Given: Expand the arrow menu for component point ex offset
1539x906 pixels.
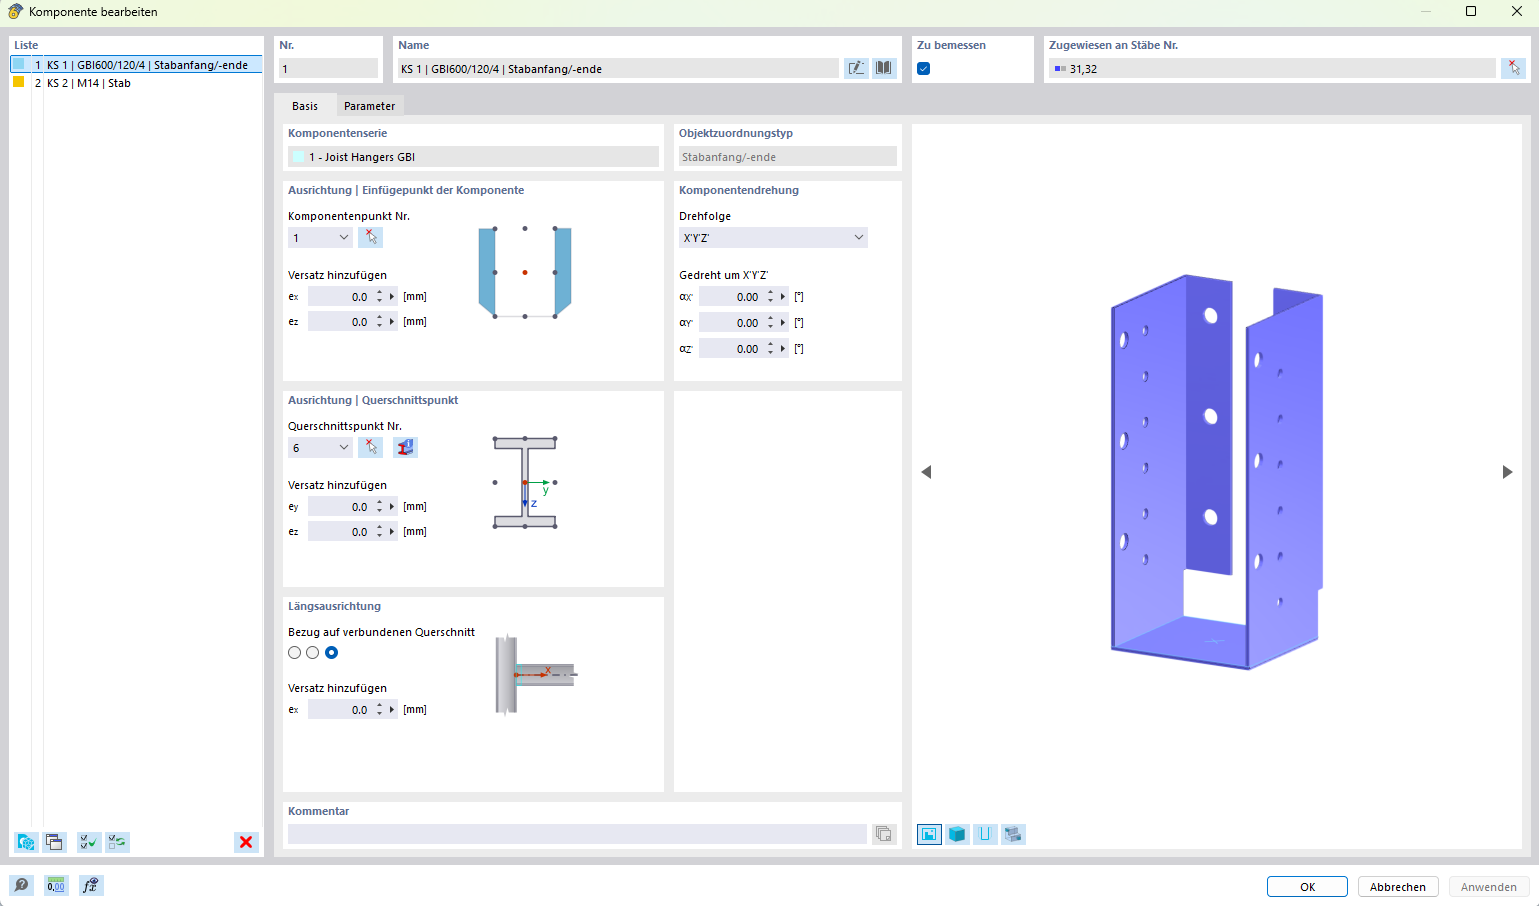Looking at the screenshot, I should pos(392,297).
